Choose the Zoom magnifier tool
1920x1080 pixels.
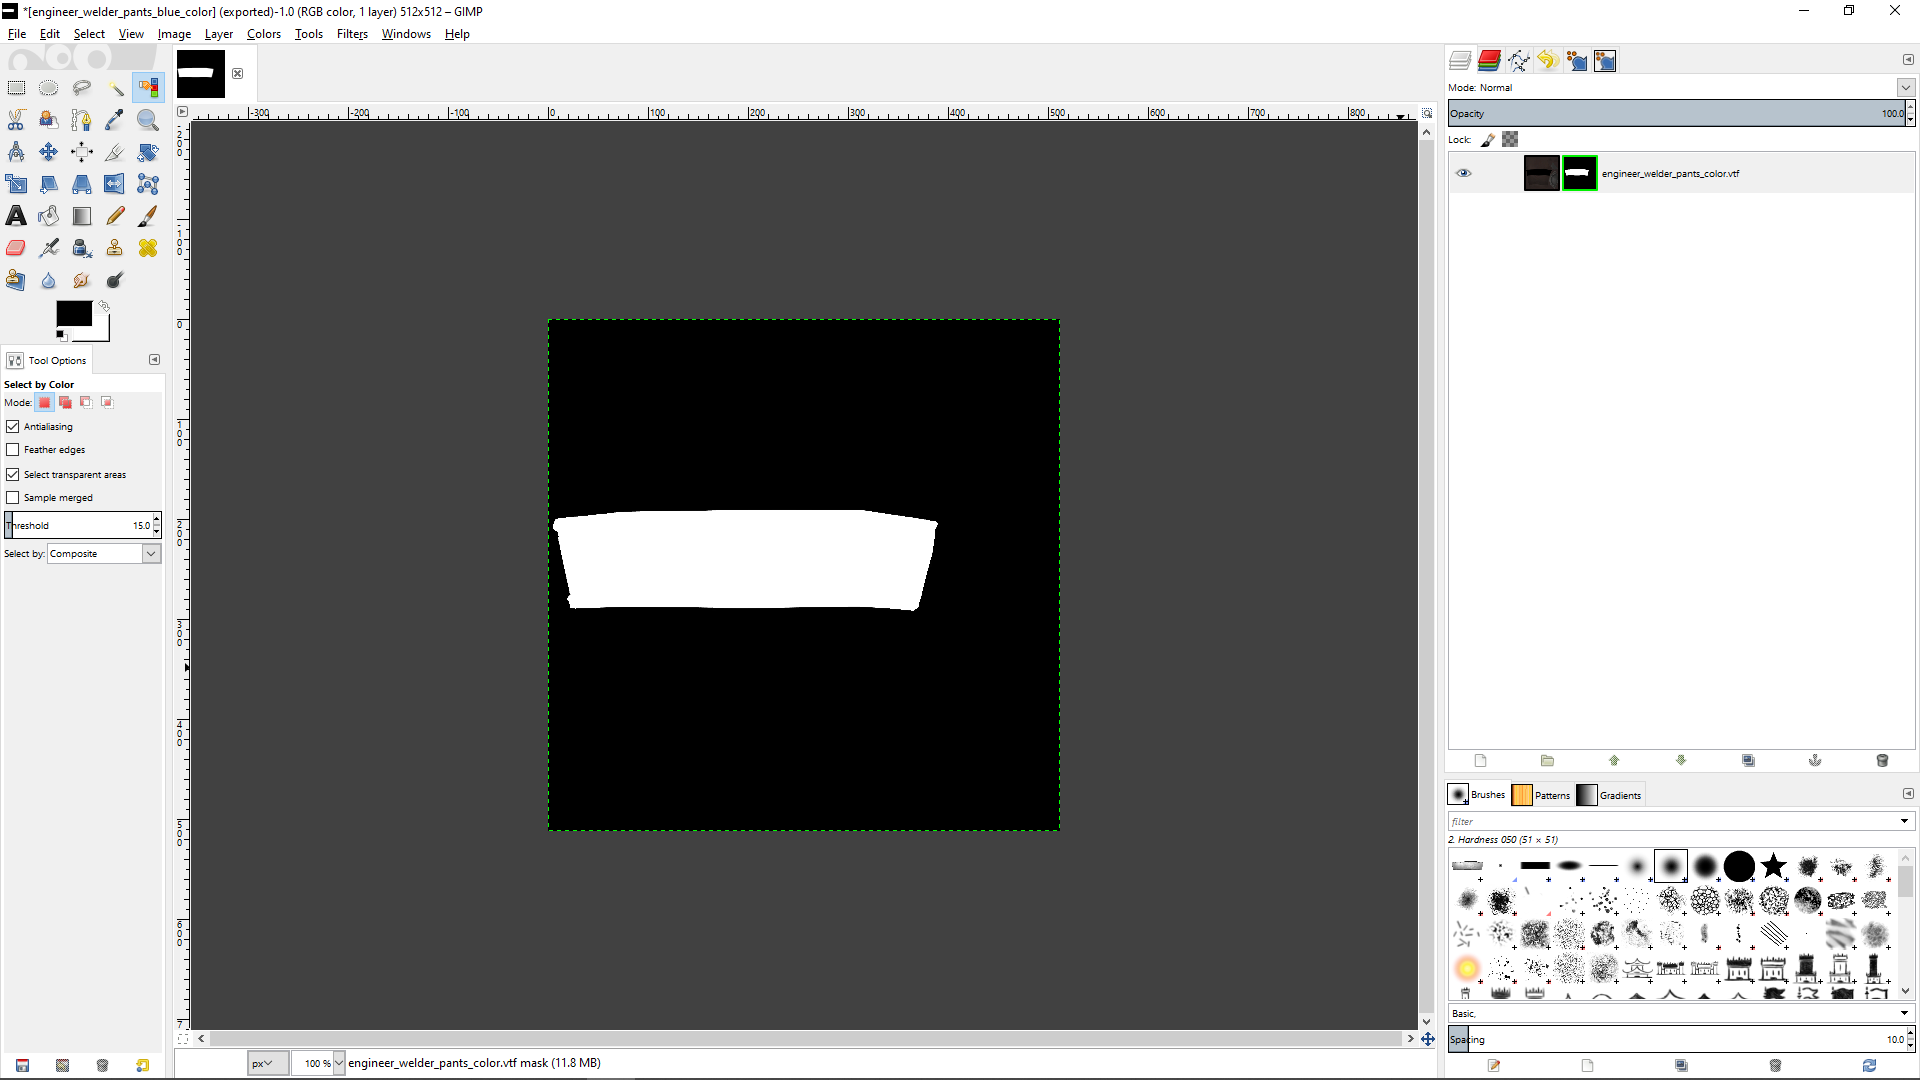[x=148, y=120]
